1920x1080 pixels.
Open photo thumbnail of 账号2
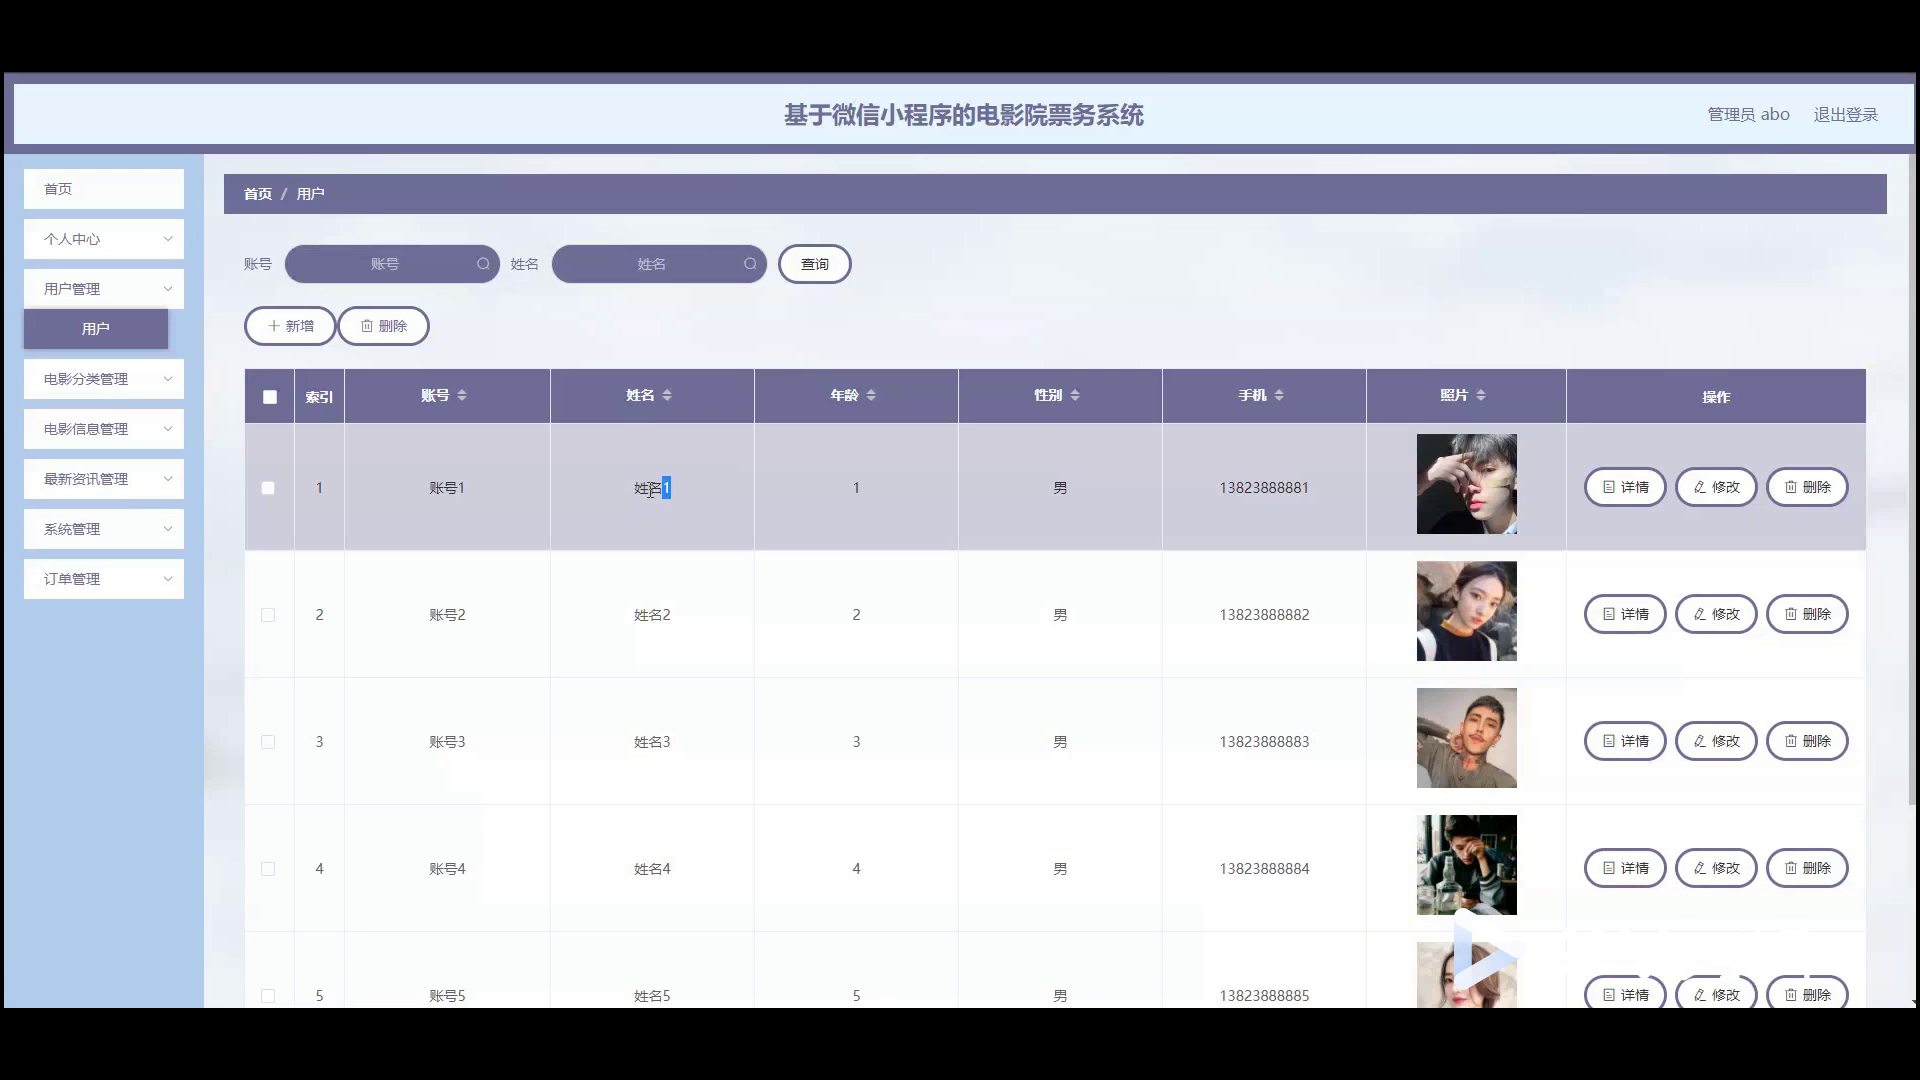coord(1466,611)
